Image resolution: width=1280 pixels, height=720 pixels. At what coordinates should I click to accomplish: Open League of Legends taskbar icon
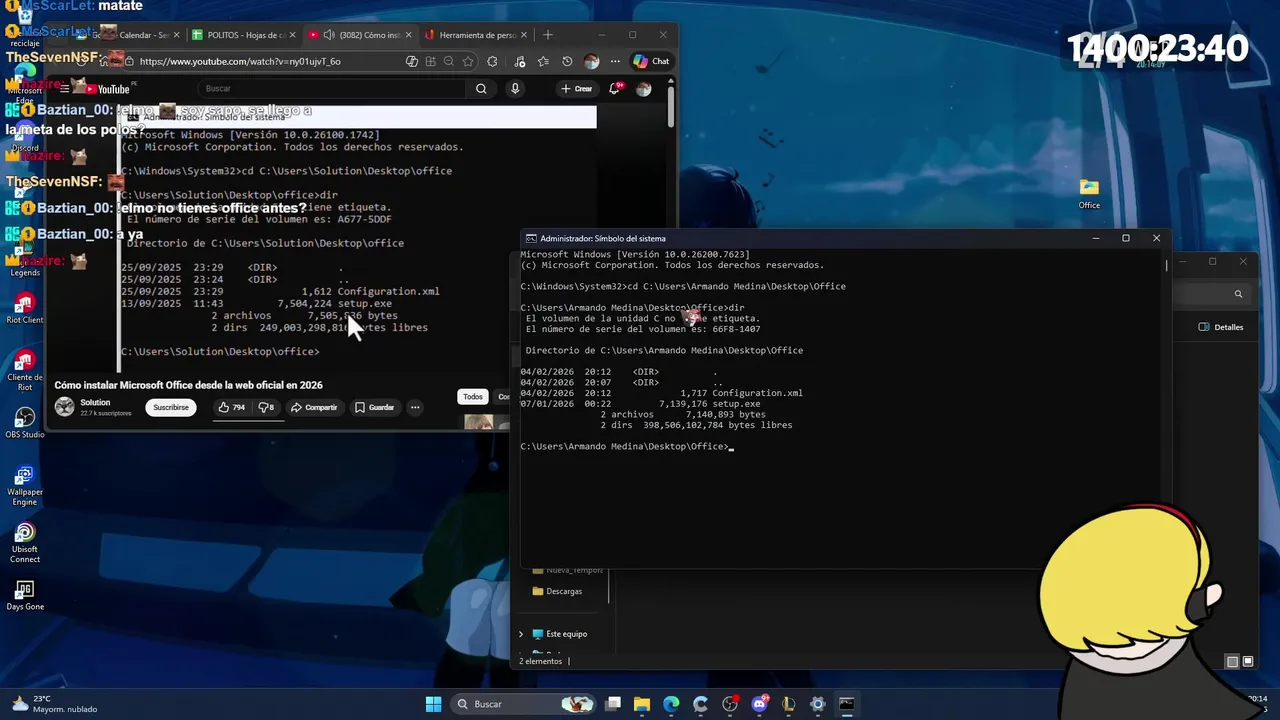point(788,704)
